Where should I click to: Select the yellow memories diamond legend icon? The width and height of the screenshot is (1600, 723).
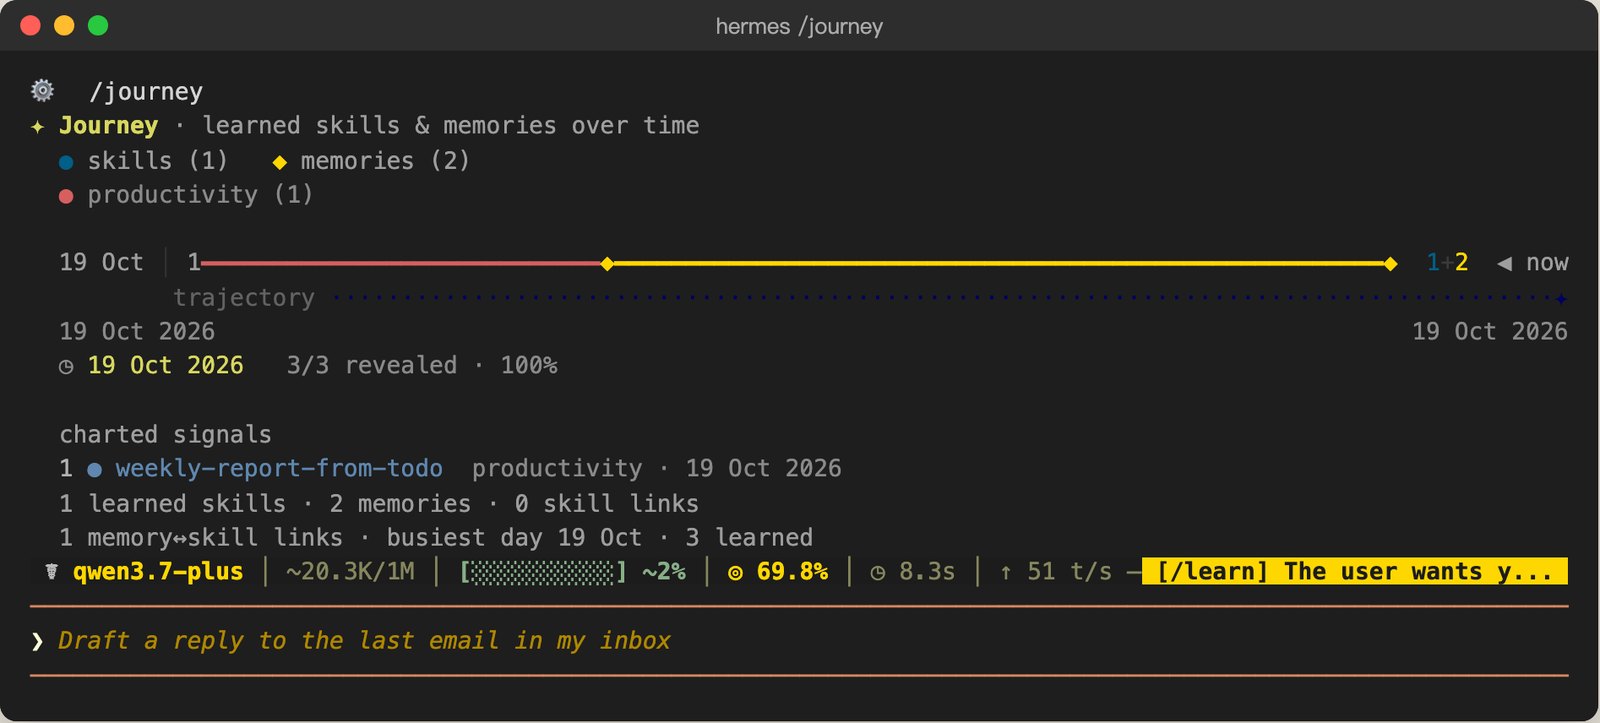coord(280,162)
